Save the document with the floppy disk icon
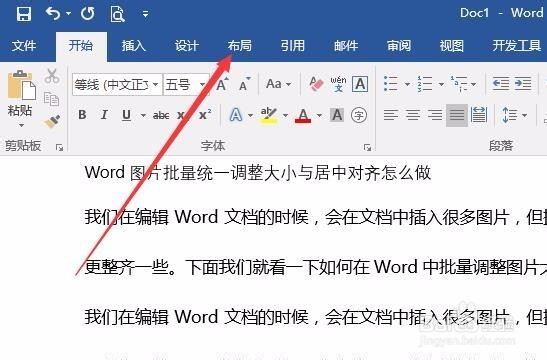 [x=24, y=14]
